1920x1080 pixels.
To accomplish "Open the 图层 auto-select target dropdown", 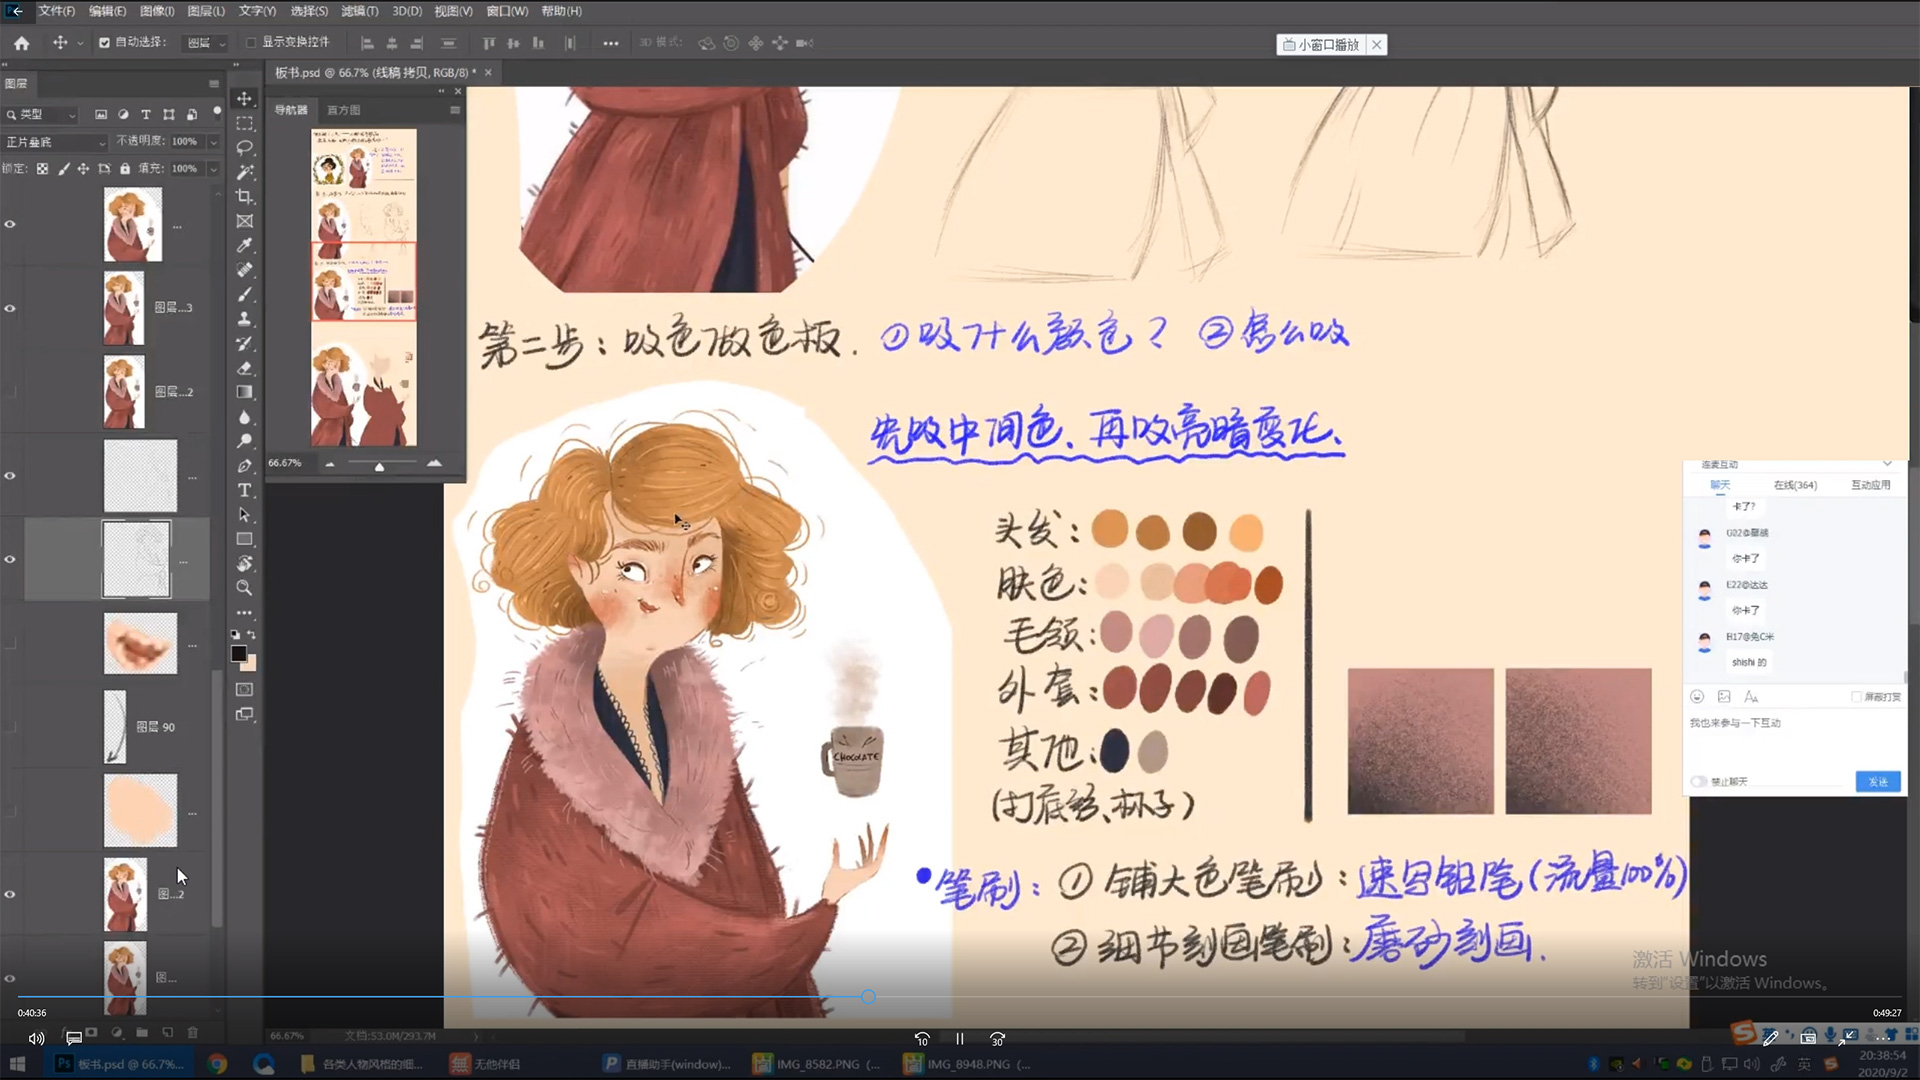I will [207, 43].
